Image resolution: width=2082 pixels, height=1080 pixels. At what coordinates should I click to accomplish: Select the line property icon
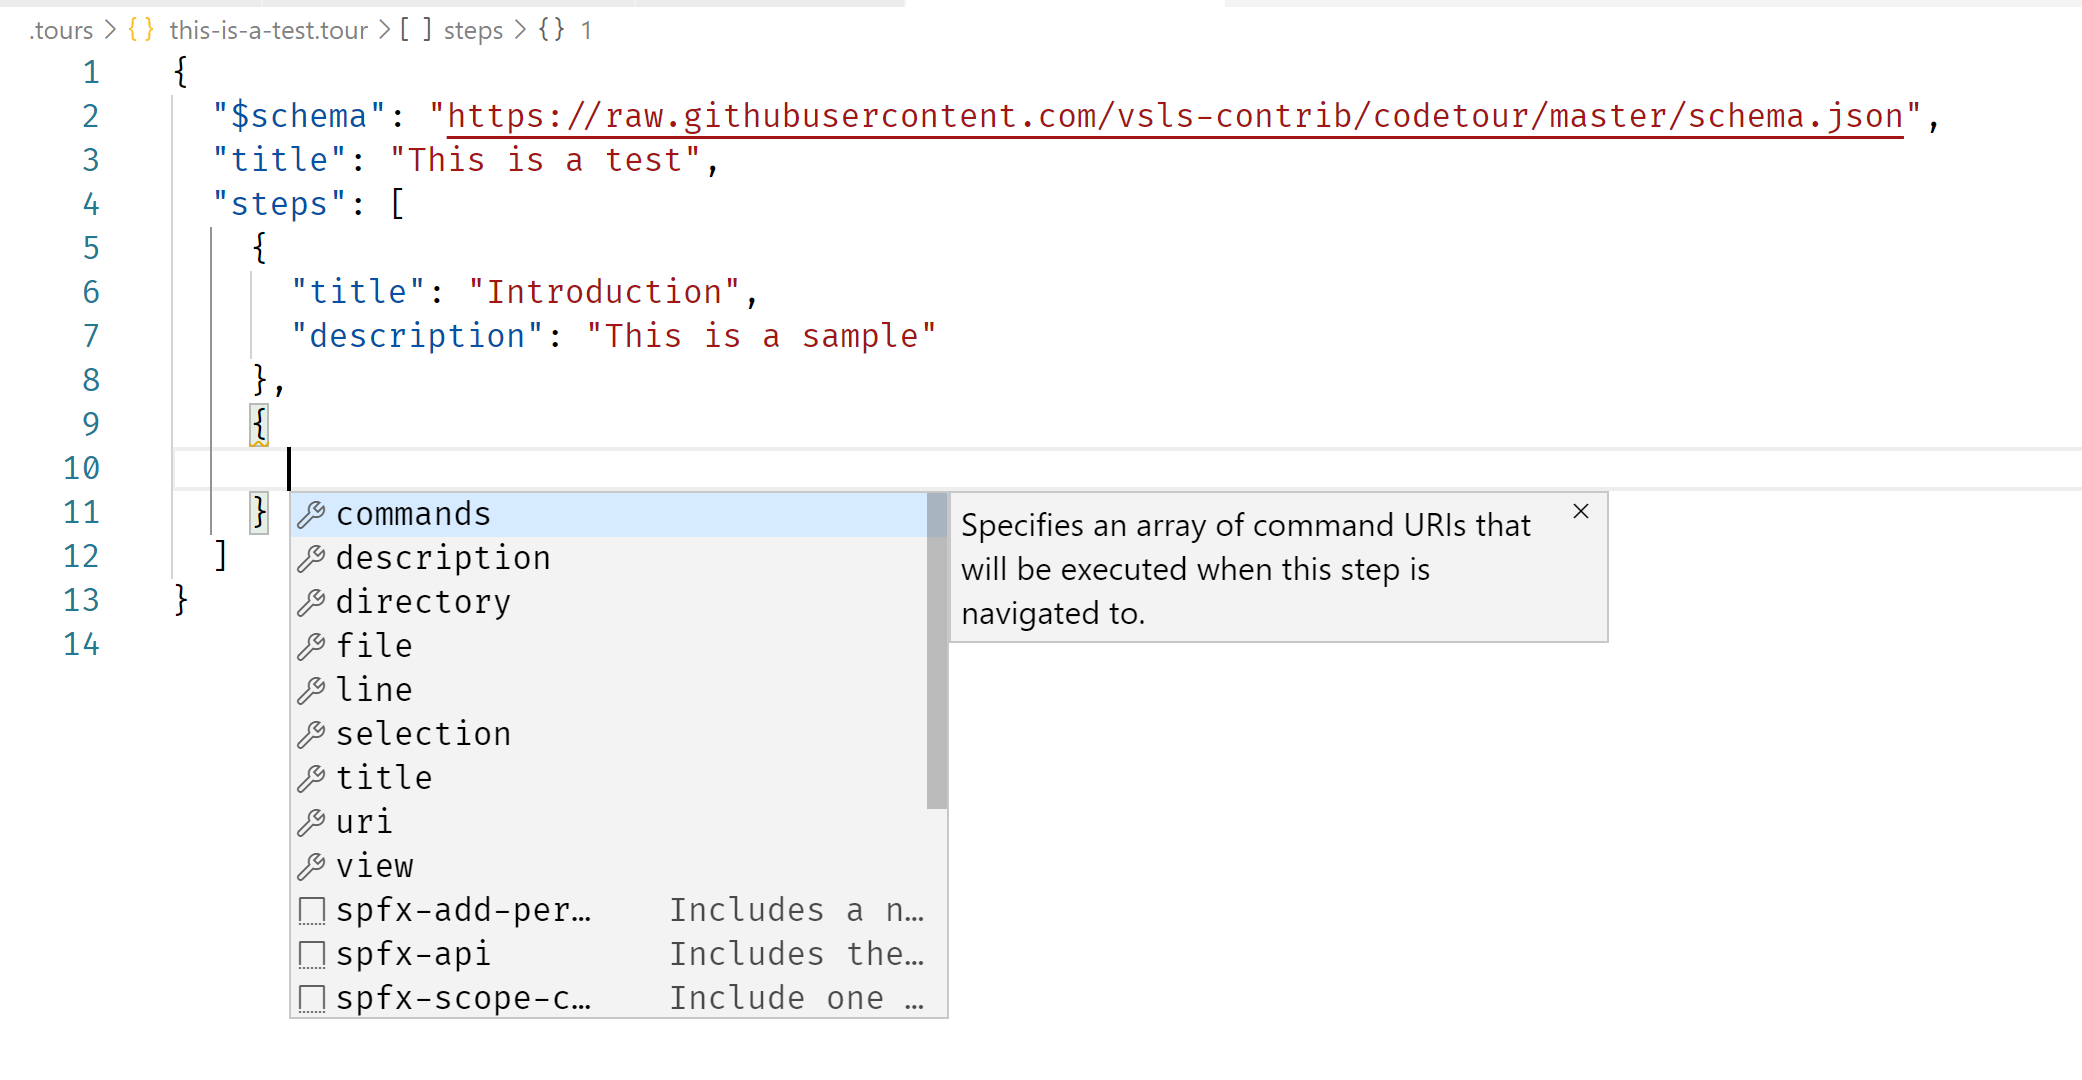coord(312,690)
